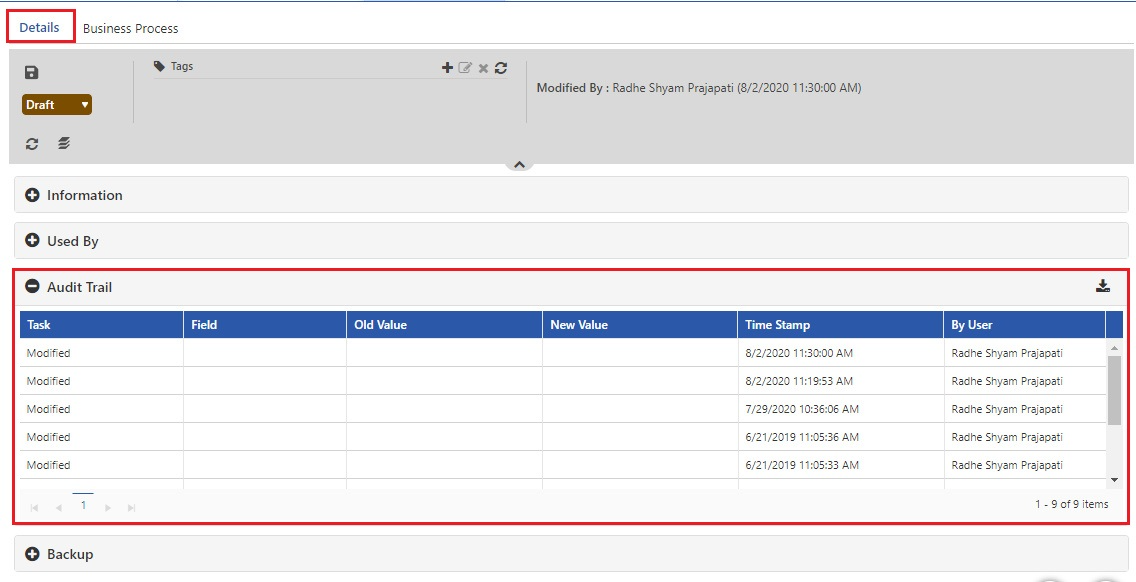The height and width of the screenshot is (582, 1136).
Task: Click the Save floppy disk icon
Action: tap(31, 72)
